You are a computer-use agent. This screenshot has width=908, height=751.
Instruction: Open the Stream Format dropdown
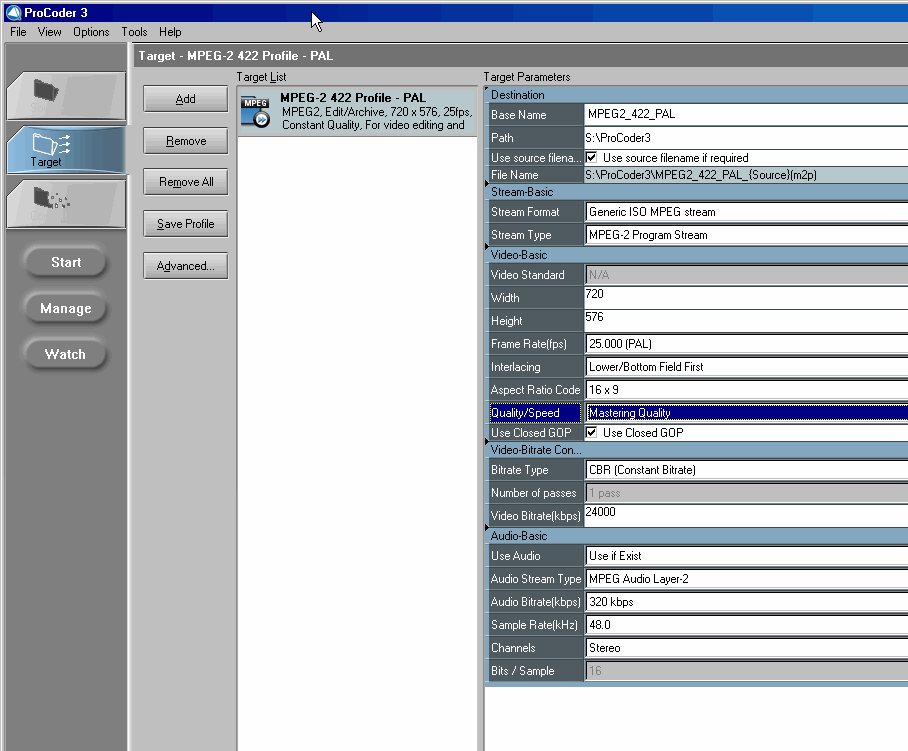[746, 212]
